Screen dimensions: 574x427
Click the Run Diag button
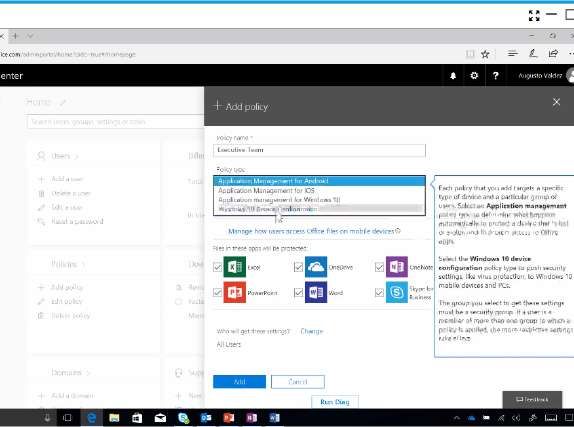point(335,402)
